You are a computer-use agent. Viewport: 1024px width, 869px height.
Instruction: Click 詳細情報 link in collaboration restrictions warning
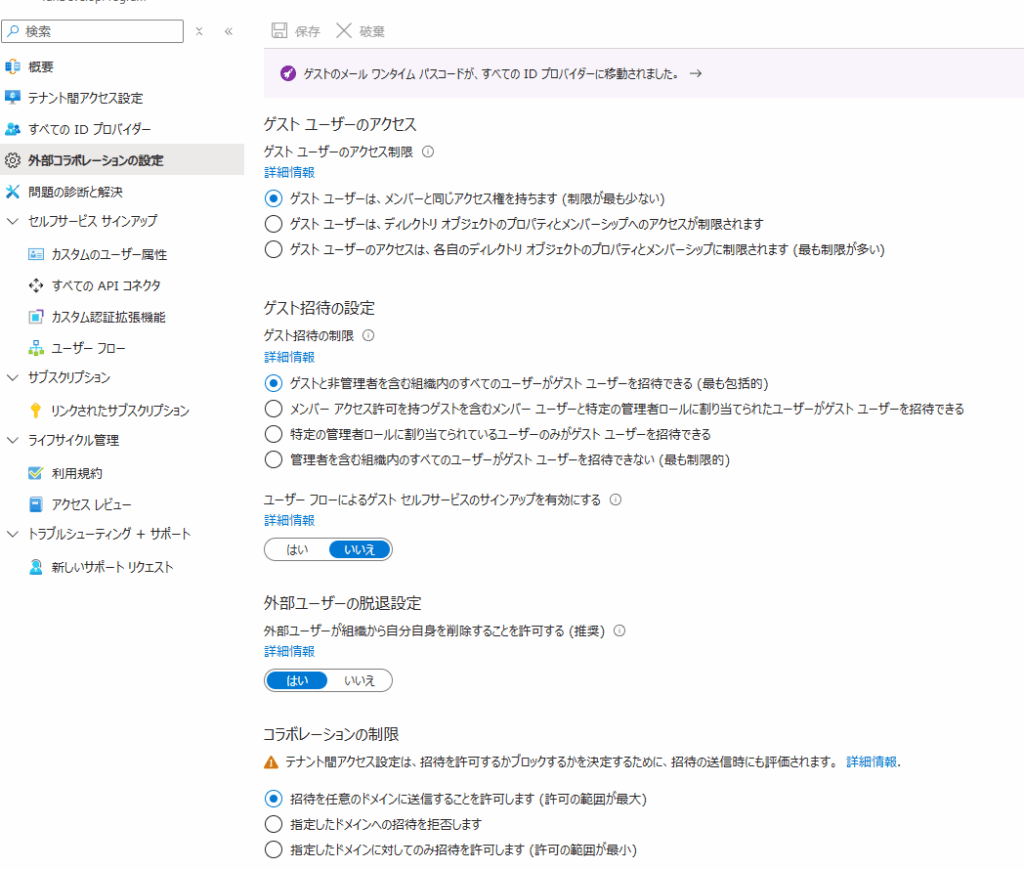pyautogui.click(x=871, y=762)
